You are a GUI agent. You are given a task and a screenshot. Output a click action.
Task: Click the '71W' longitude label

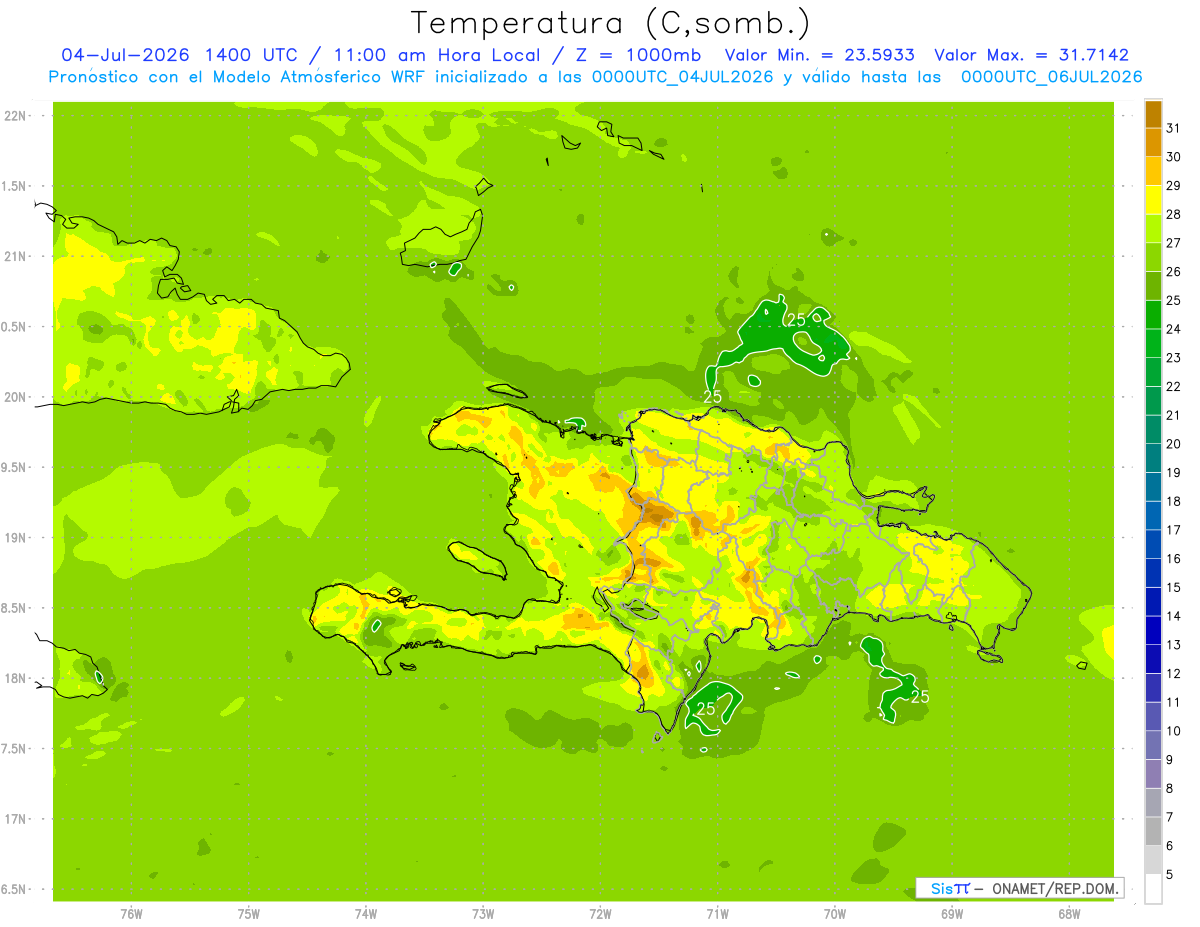pos(717,914)
